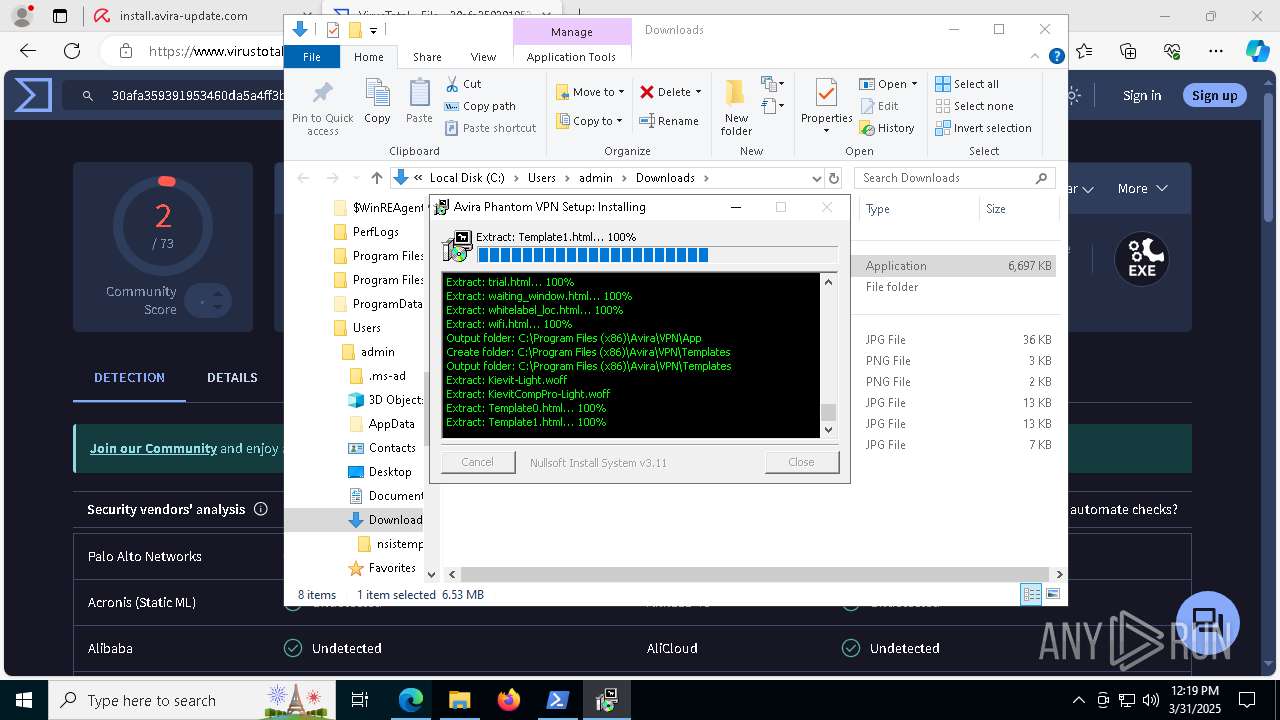Select the PerfLogs folder in tree
The height and width of the screenshot is (720, 1280).
(x=376, y=231)
